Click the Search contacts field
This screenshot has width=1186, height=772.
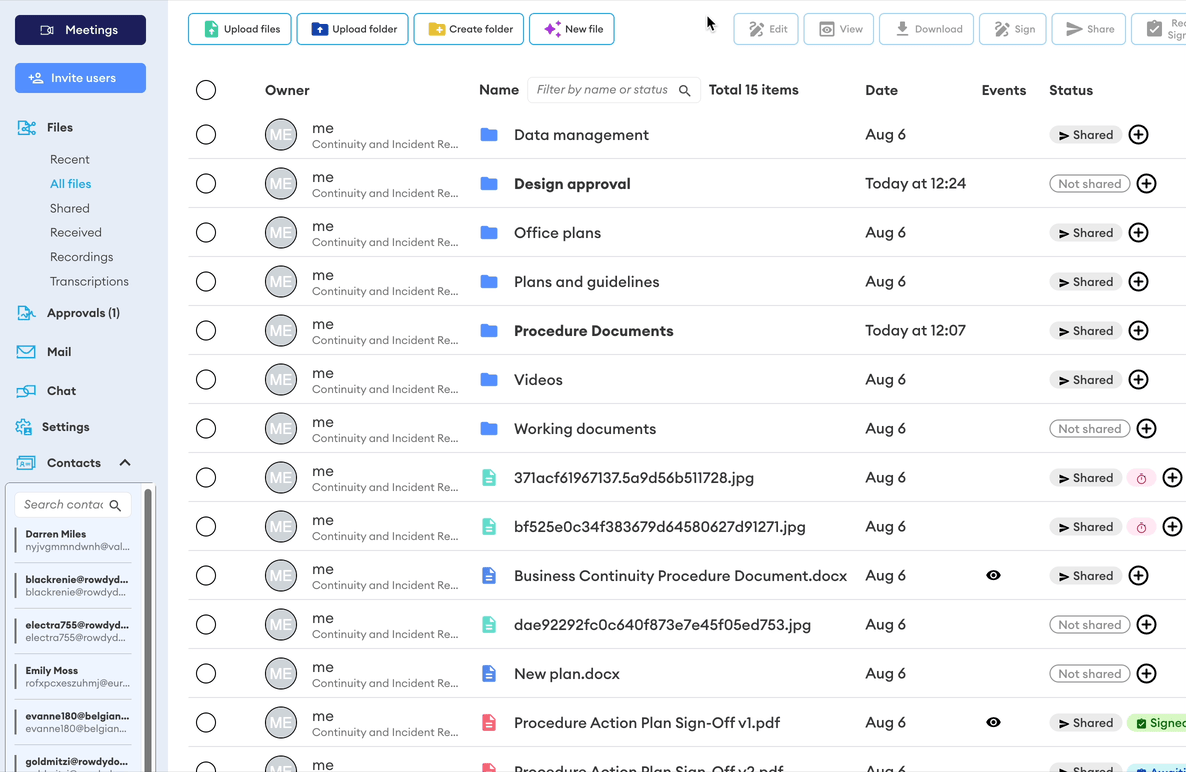pos(73,505)
